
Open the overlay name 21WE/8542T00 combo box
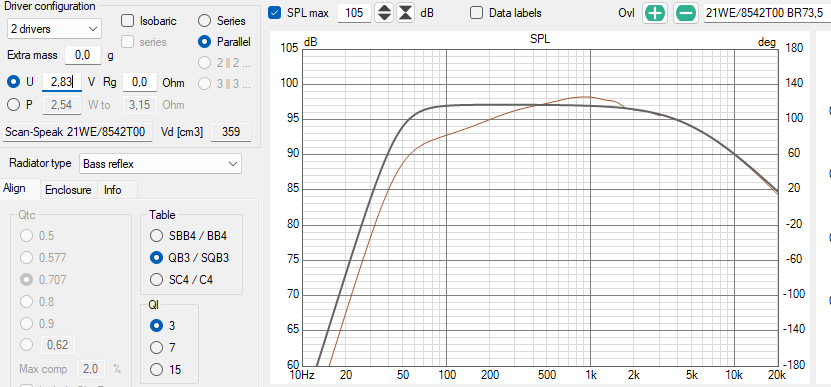[x=767, y=13]
